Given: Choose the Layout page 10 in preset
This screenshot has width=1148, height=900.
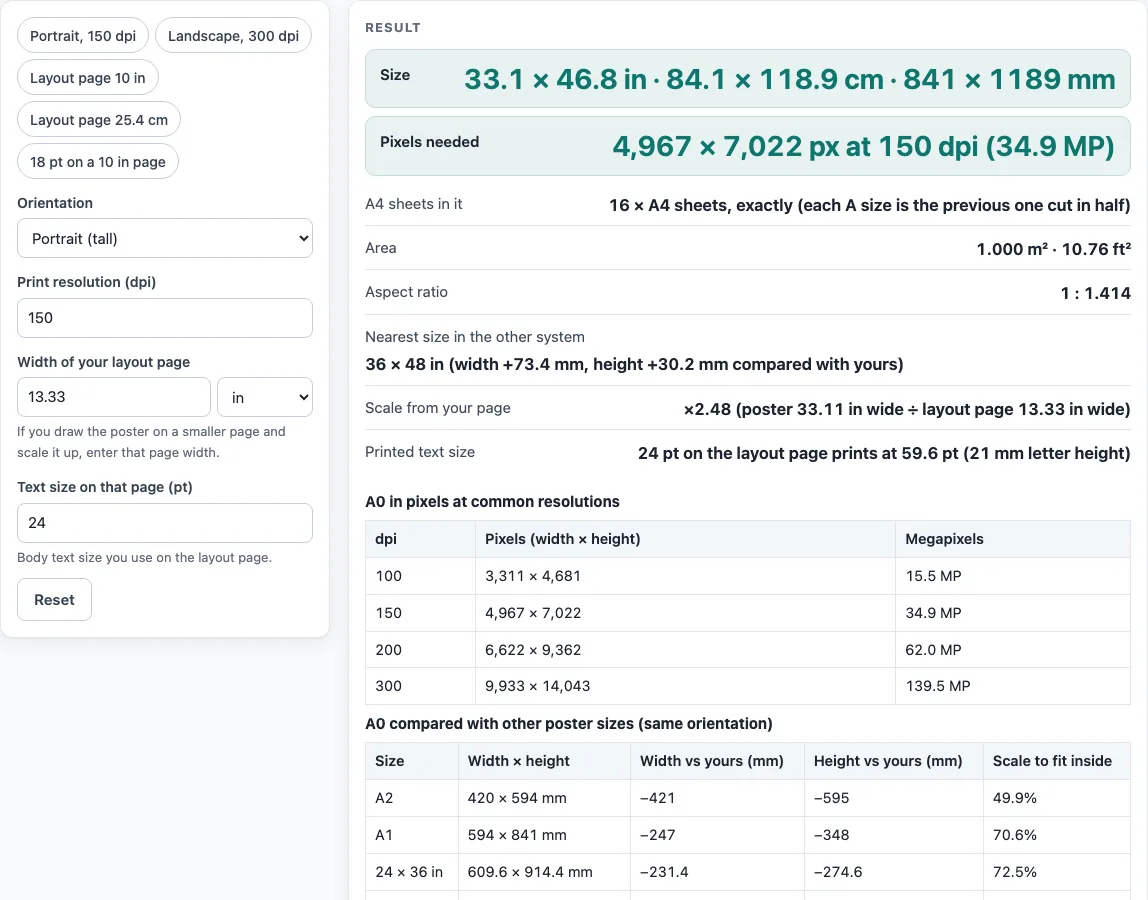Looking at the screenshot, I should click(x=88, y=78).
